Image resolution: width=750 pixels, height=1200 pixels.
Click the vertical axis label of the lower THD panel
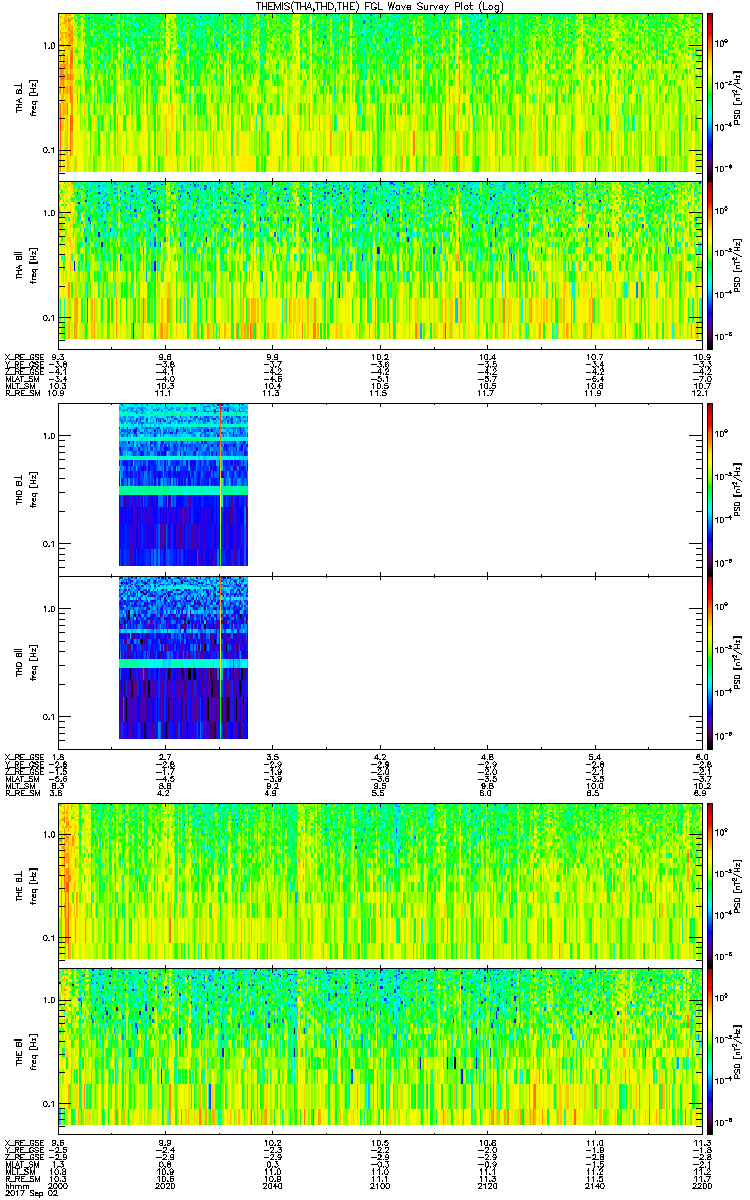click(26, 662)
